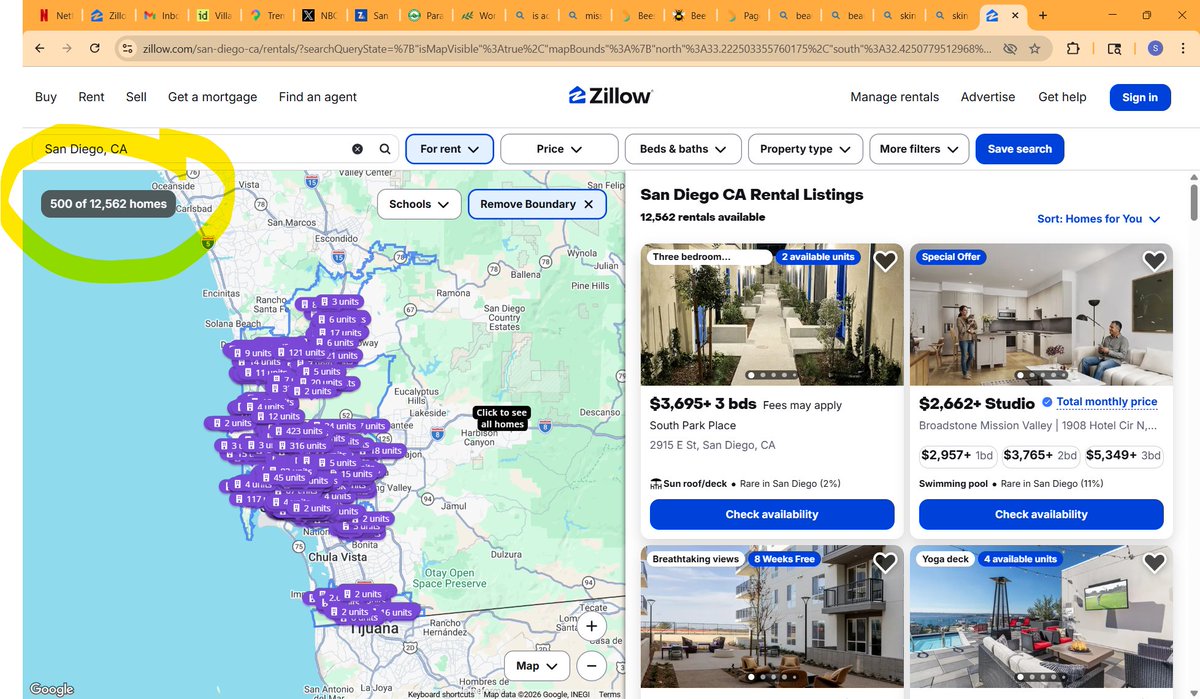Switch to the Gmail Inbox browser tab

pyautogui.click(x=160, y=15)
